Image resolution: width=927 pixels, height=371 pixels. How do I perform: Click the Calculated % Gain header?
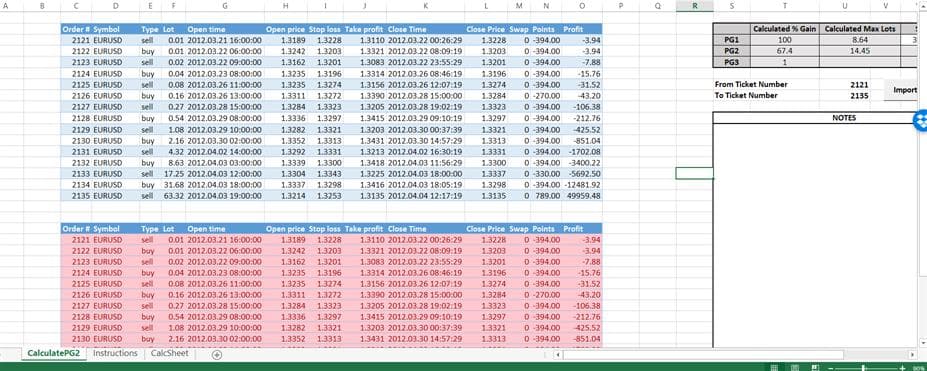(785, 29)
